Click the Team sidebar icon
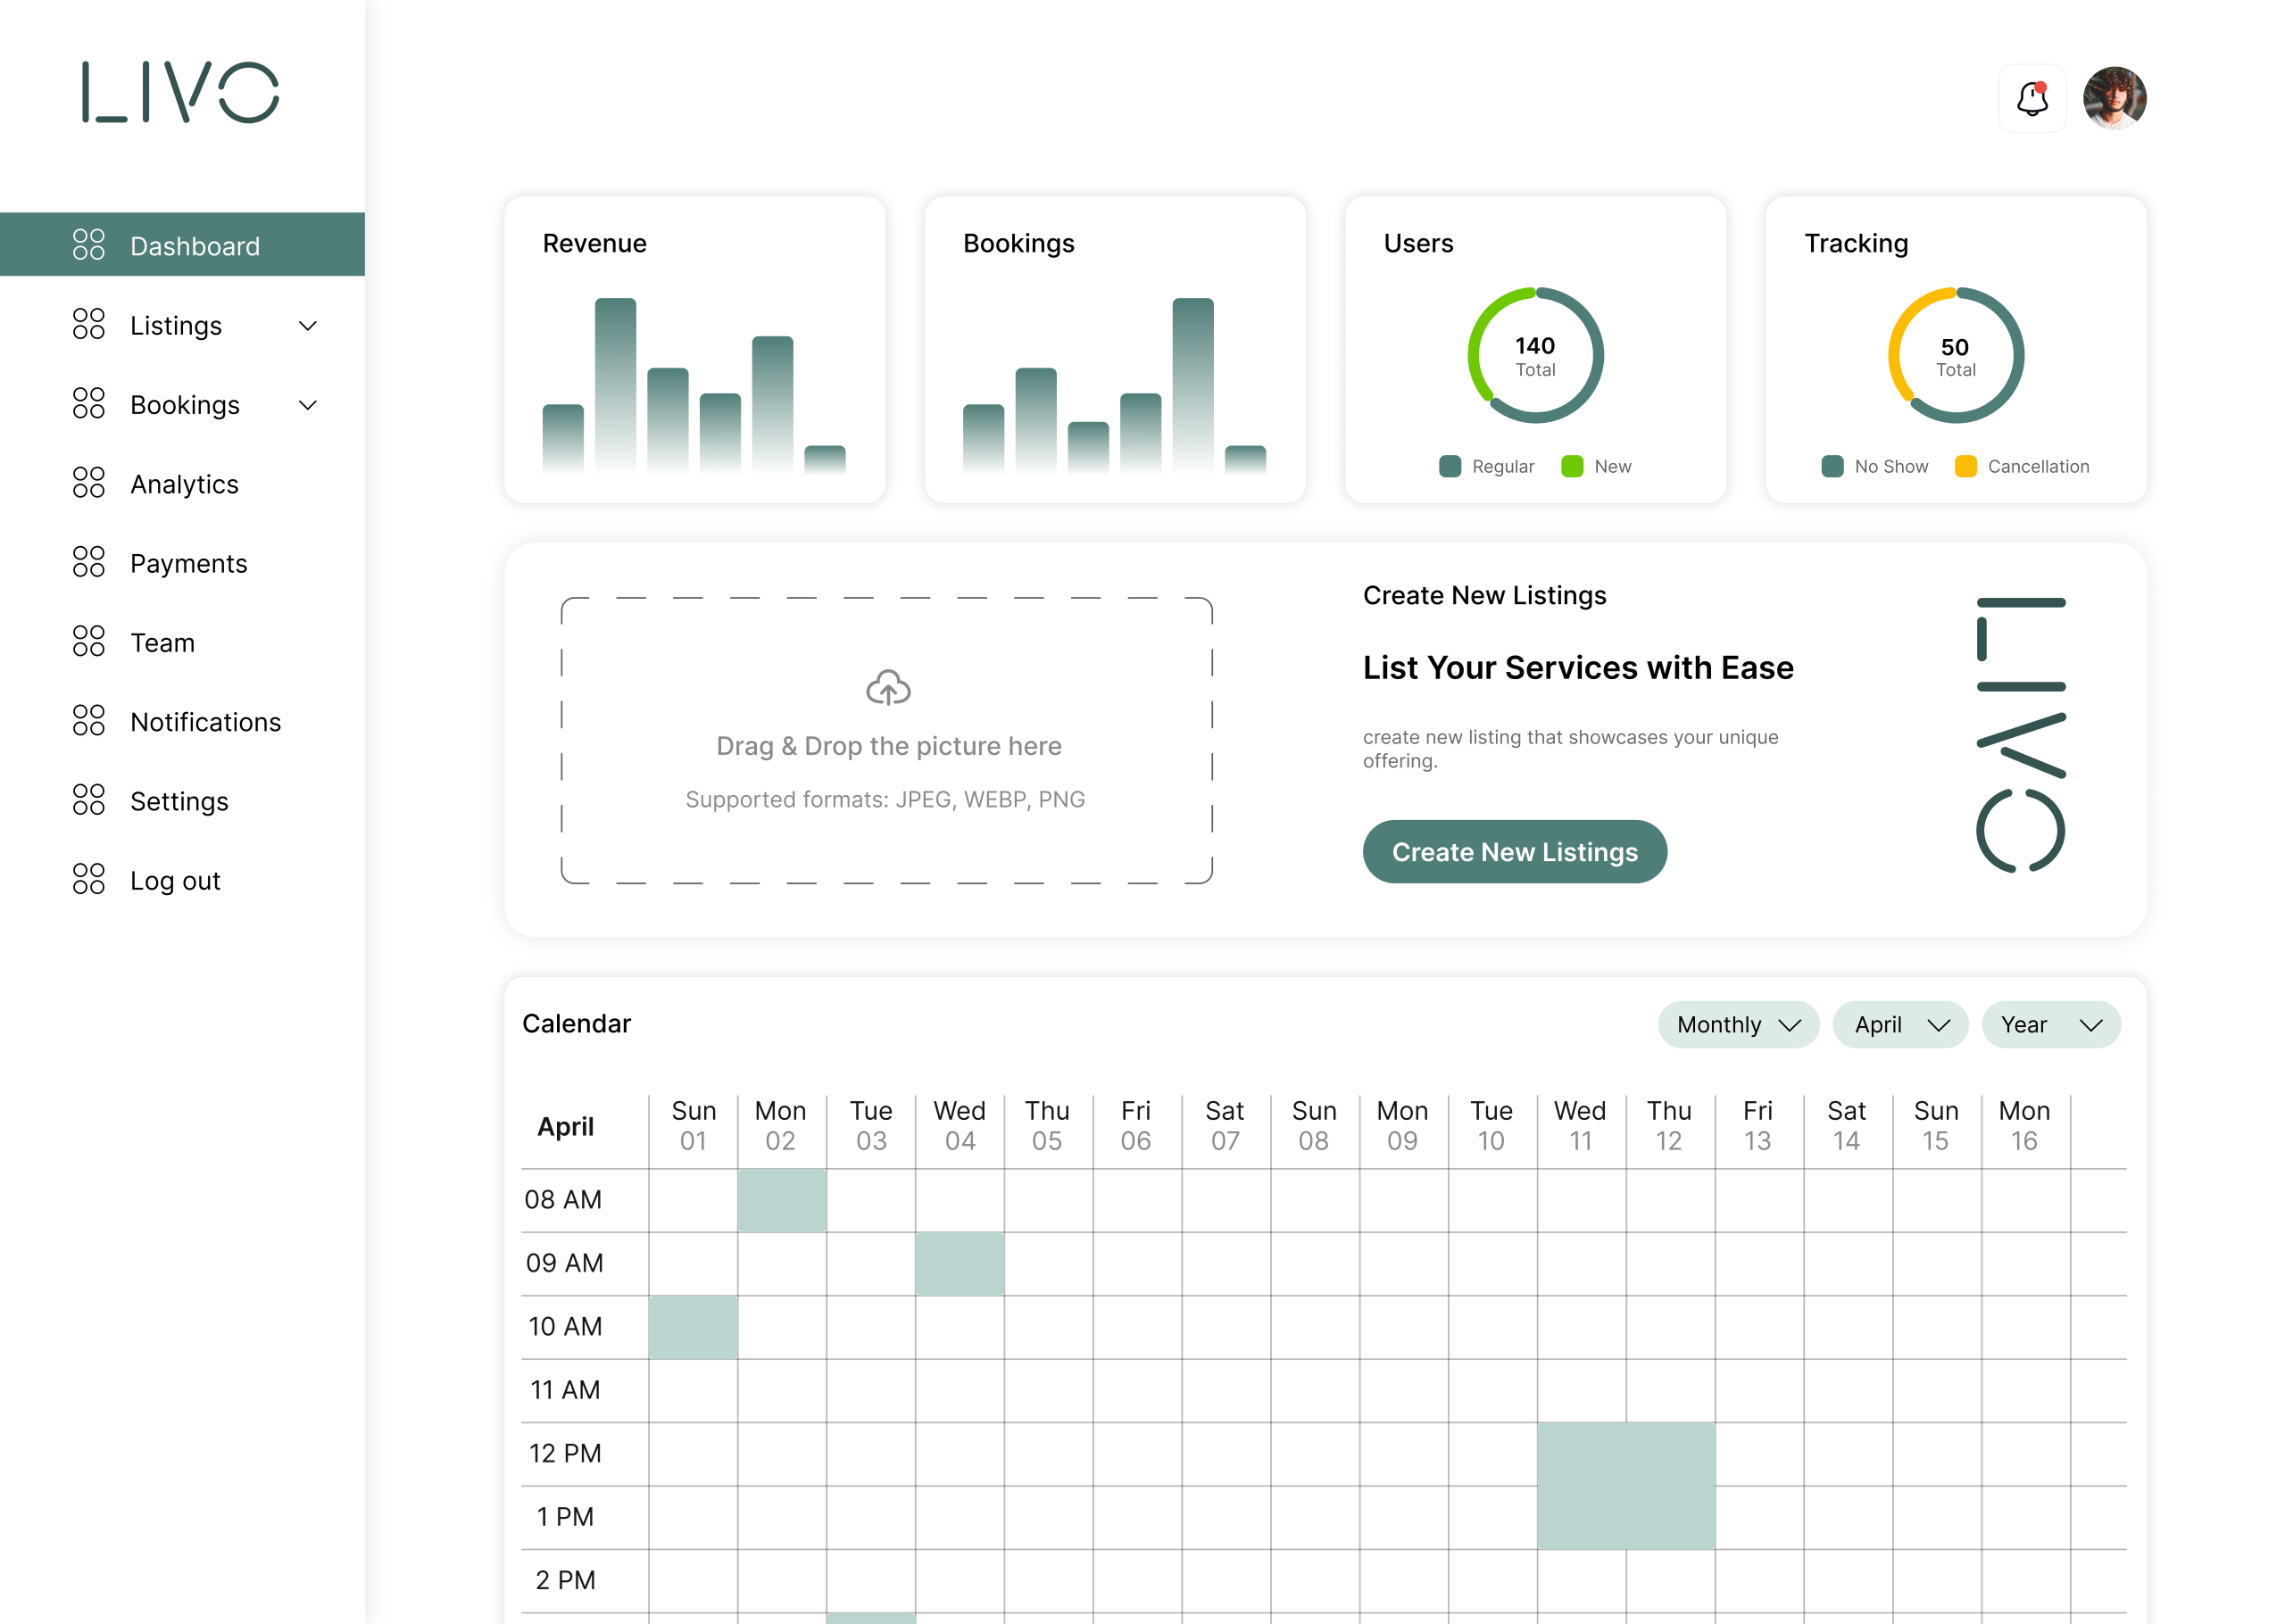The height and width of the screenshot is (1624, 2285). click(89, 641)
